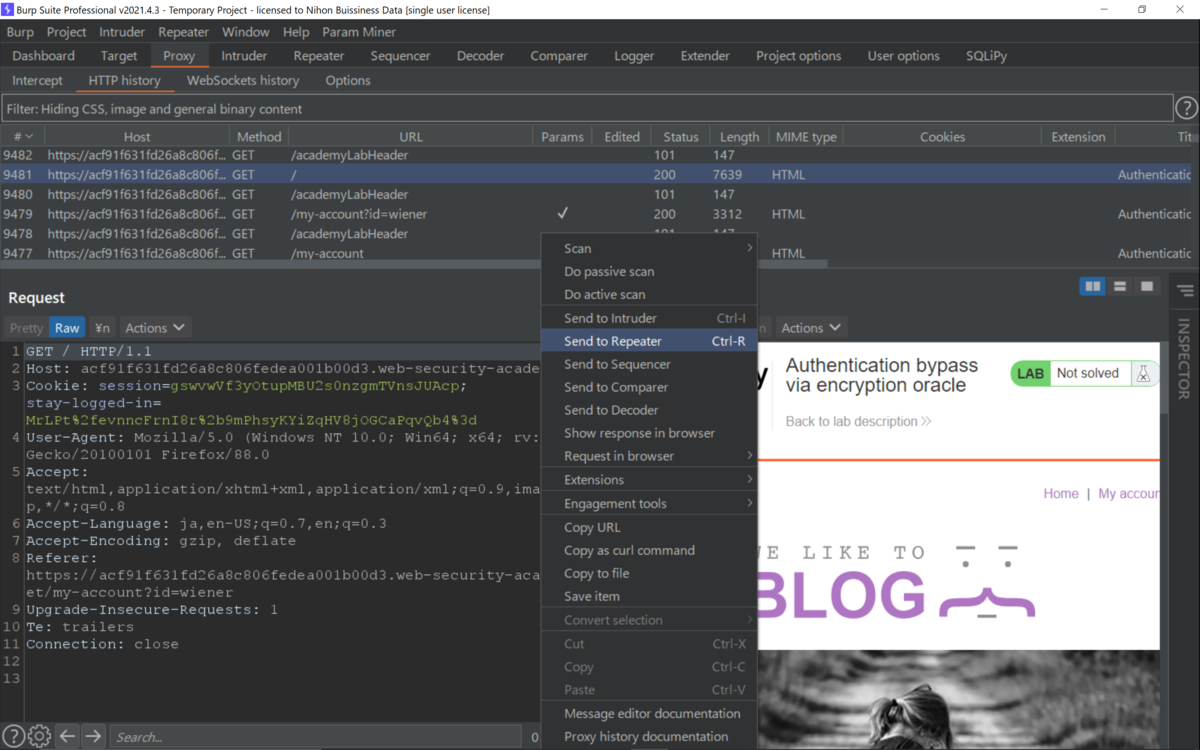Viewport: 1200px width, 750px height.
Task: Open Message editor documentation
Action: 648,714
